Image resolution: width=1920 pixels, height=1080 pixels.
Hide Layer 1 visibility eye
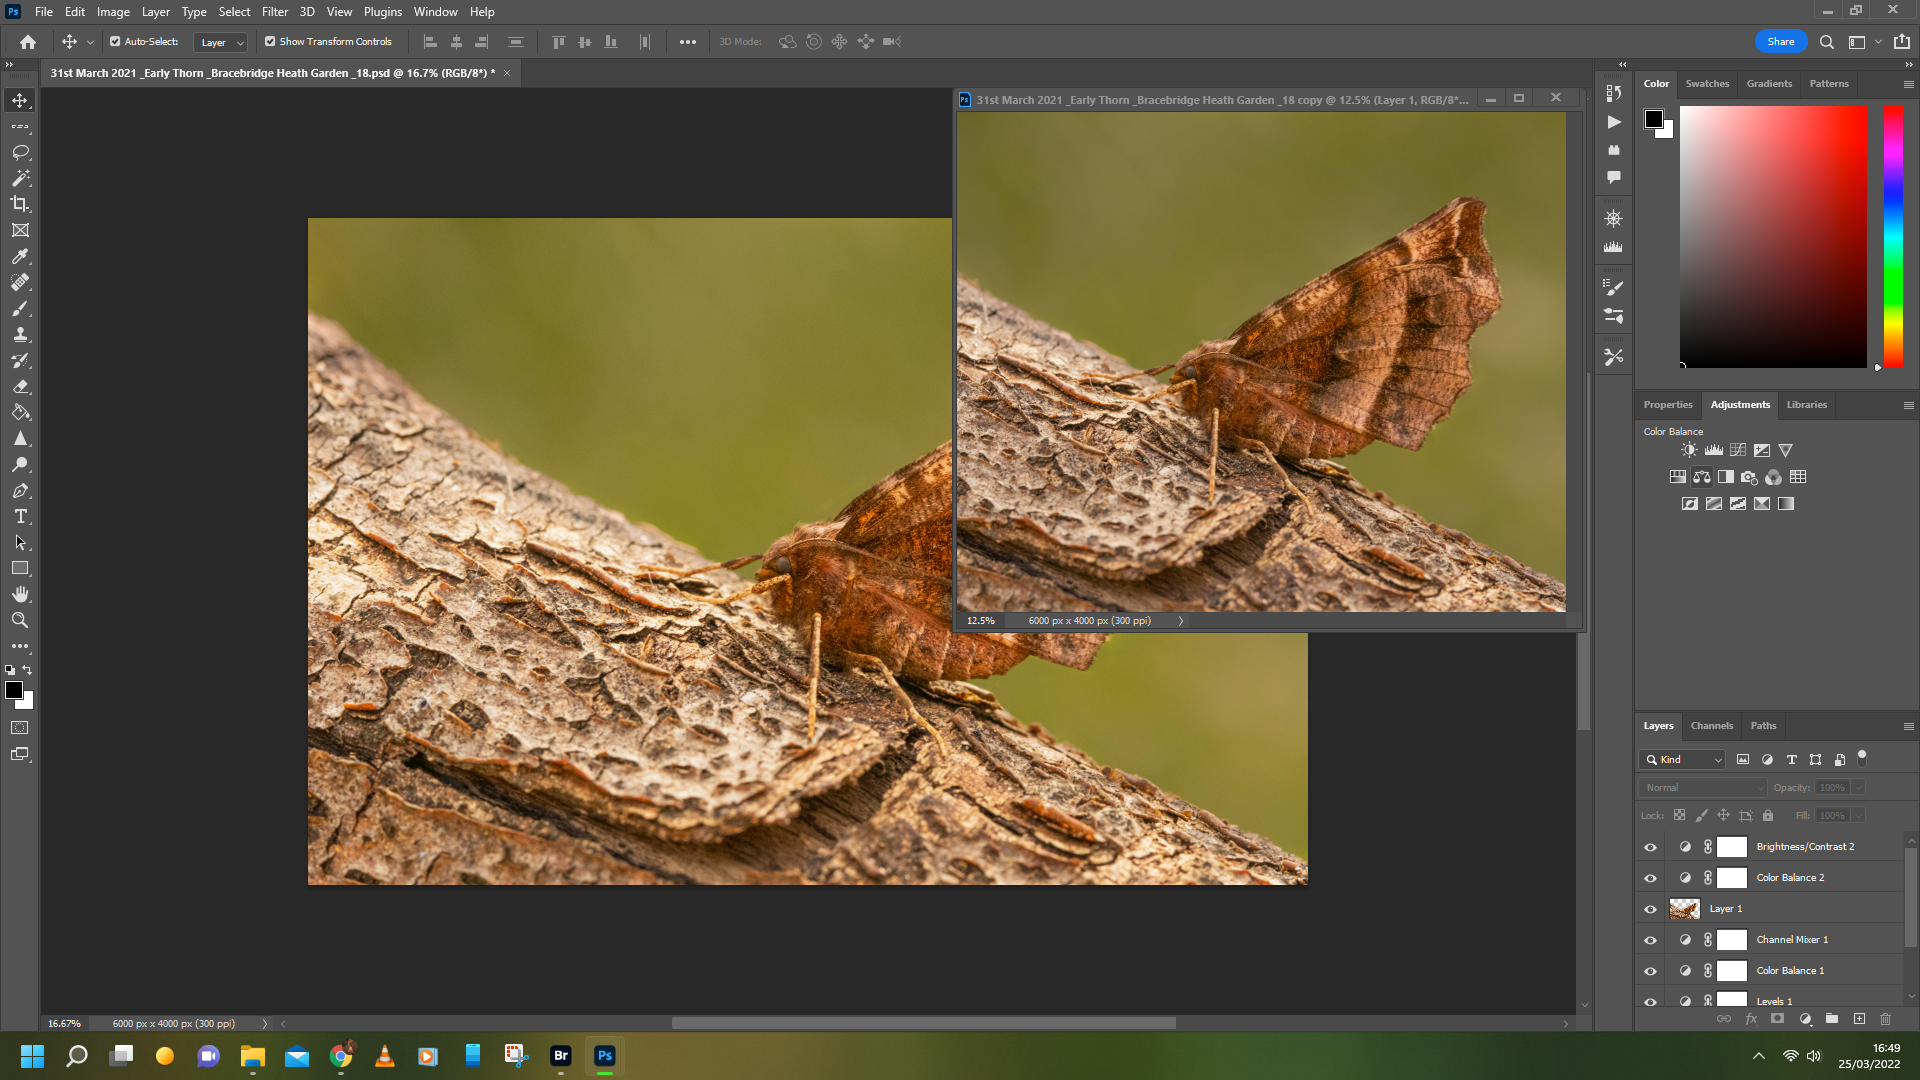1650,909
